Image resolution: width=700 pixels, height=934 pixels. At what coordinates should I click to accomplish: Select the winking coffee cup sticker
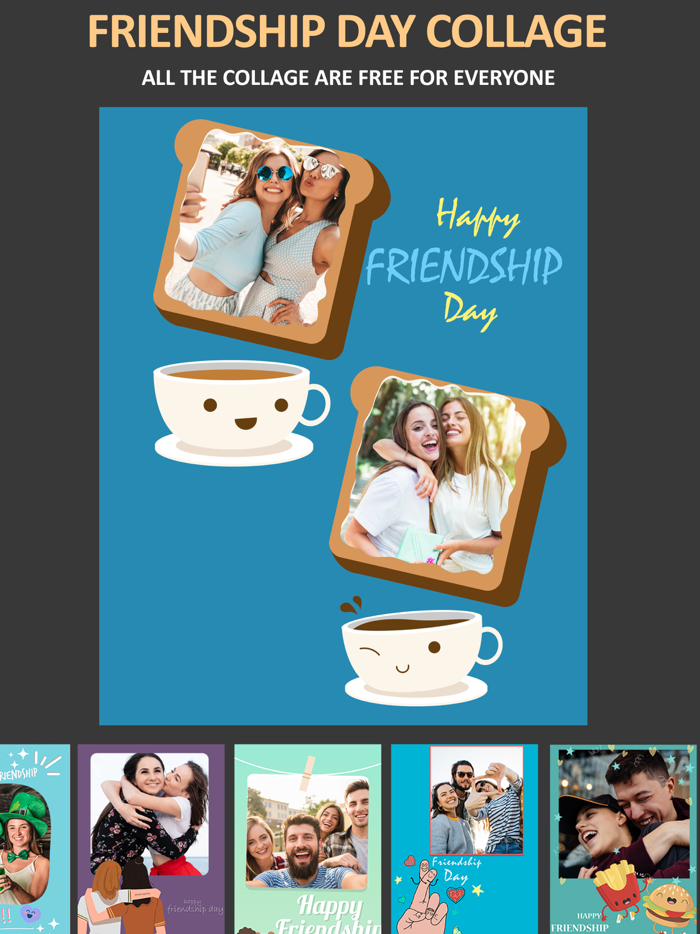click(x=421, y=651)
